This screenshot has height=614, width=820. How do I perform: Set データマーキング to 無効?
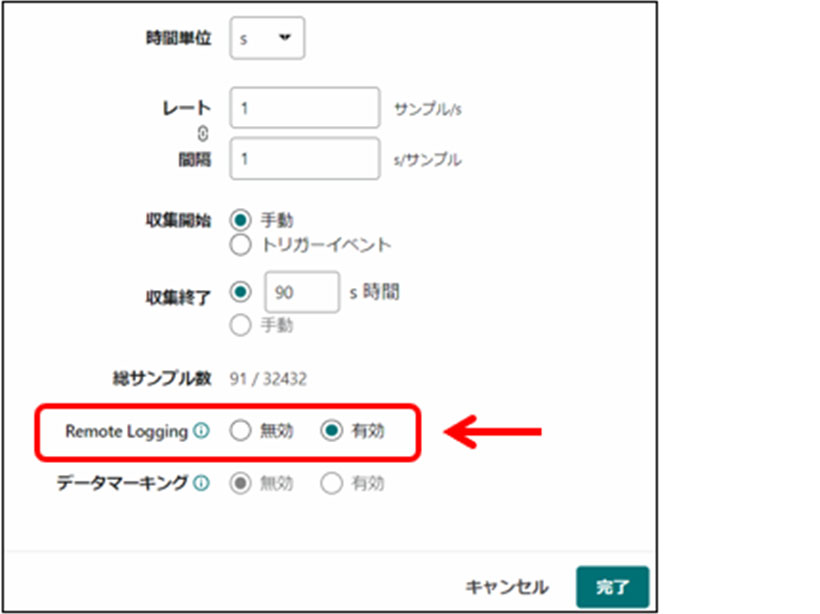point(241,483)
